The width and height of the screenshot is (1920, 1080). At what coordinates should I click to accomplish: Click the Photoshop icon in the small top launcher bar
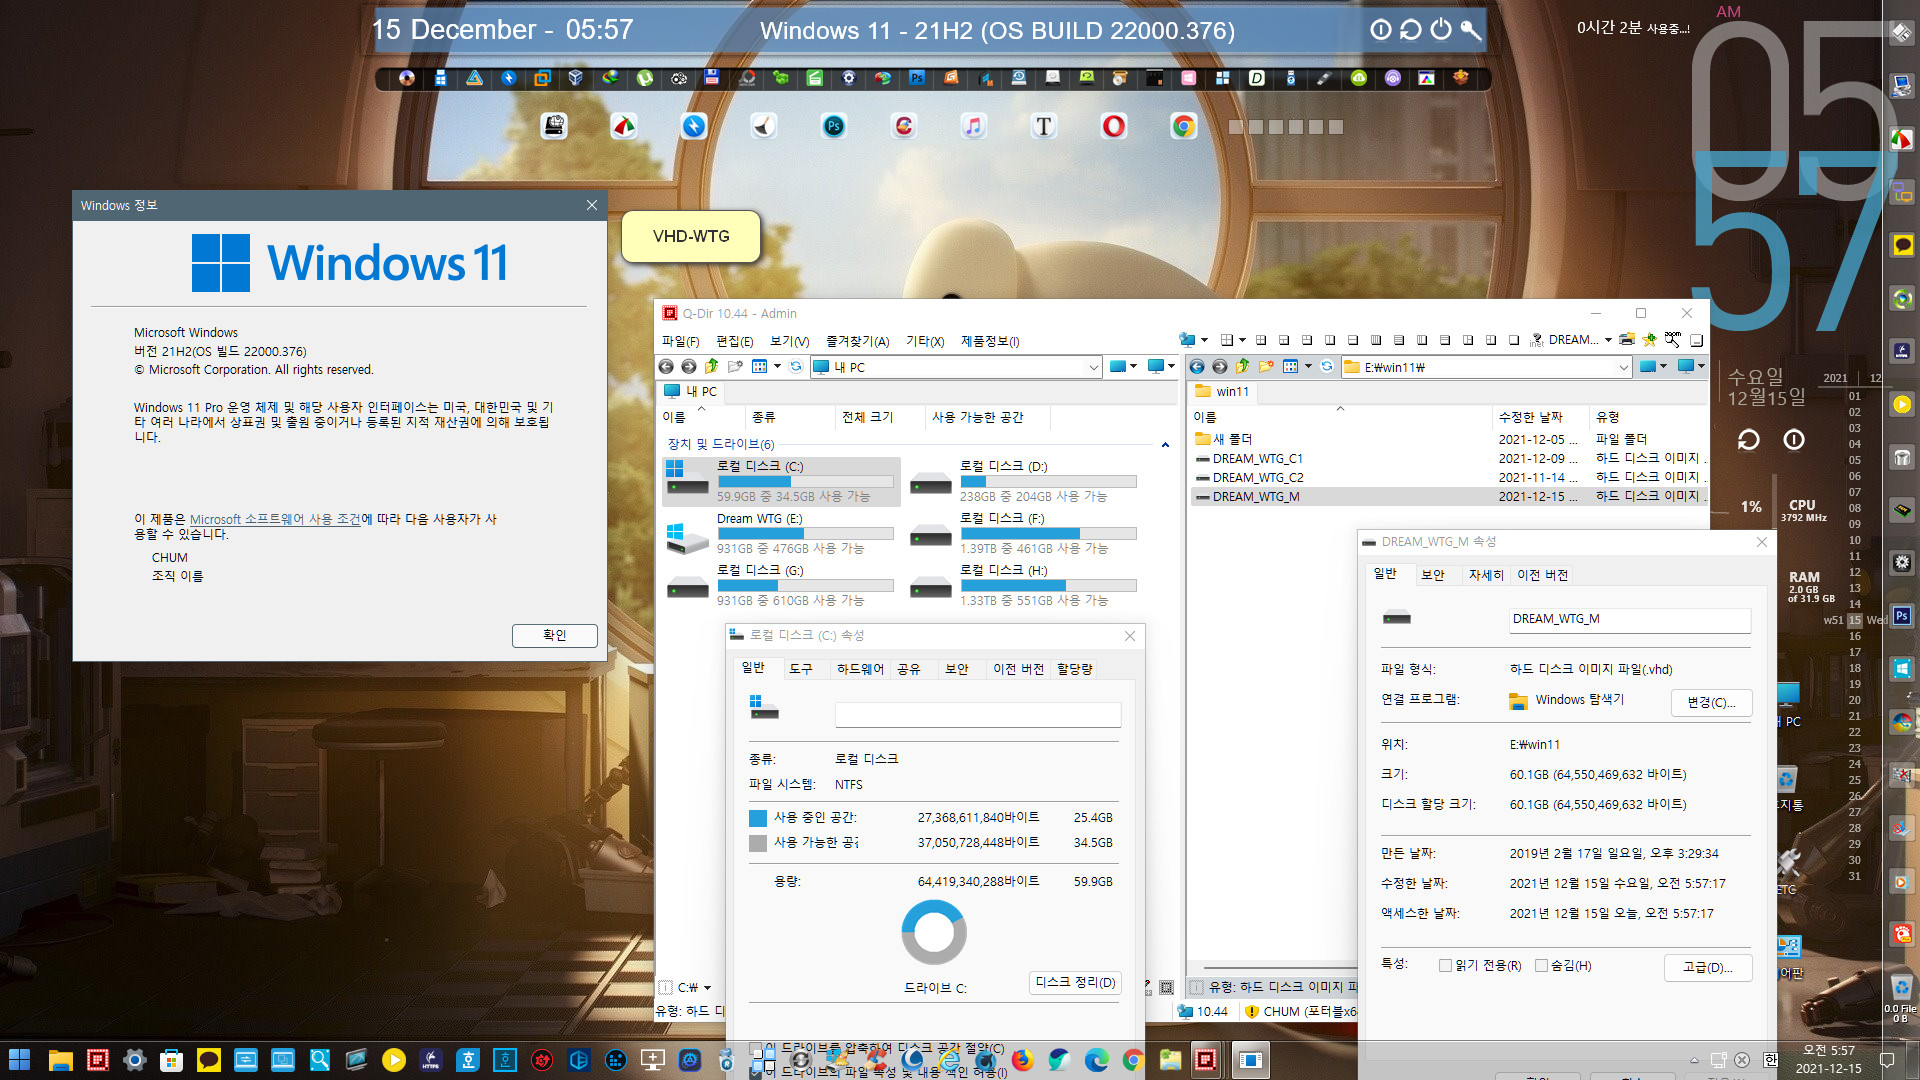coord(917,78)
